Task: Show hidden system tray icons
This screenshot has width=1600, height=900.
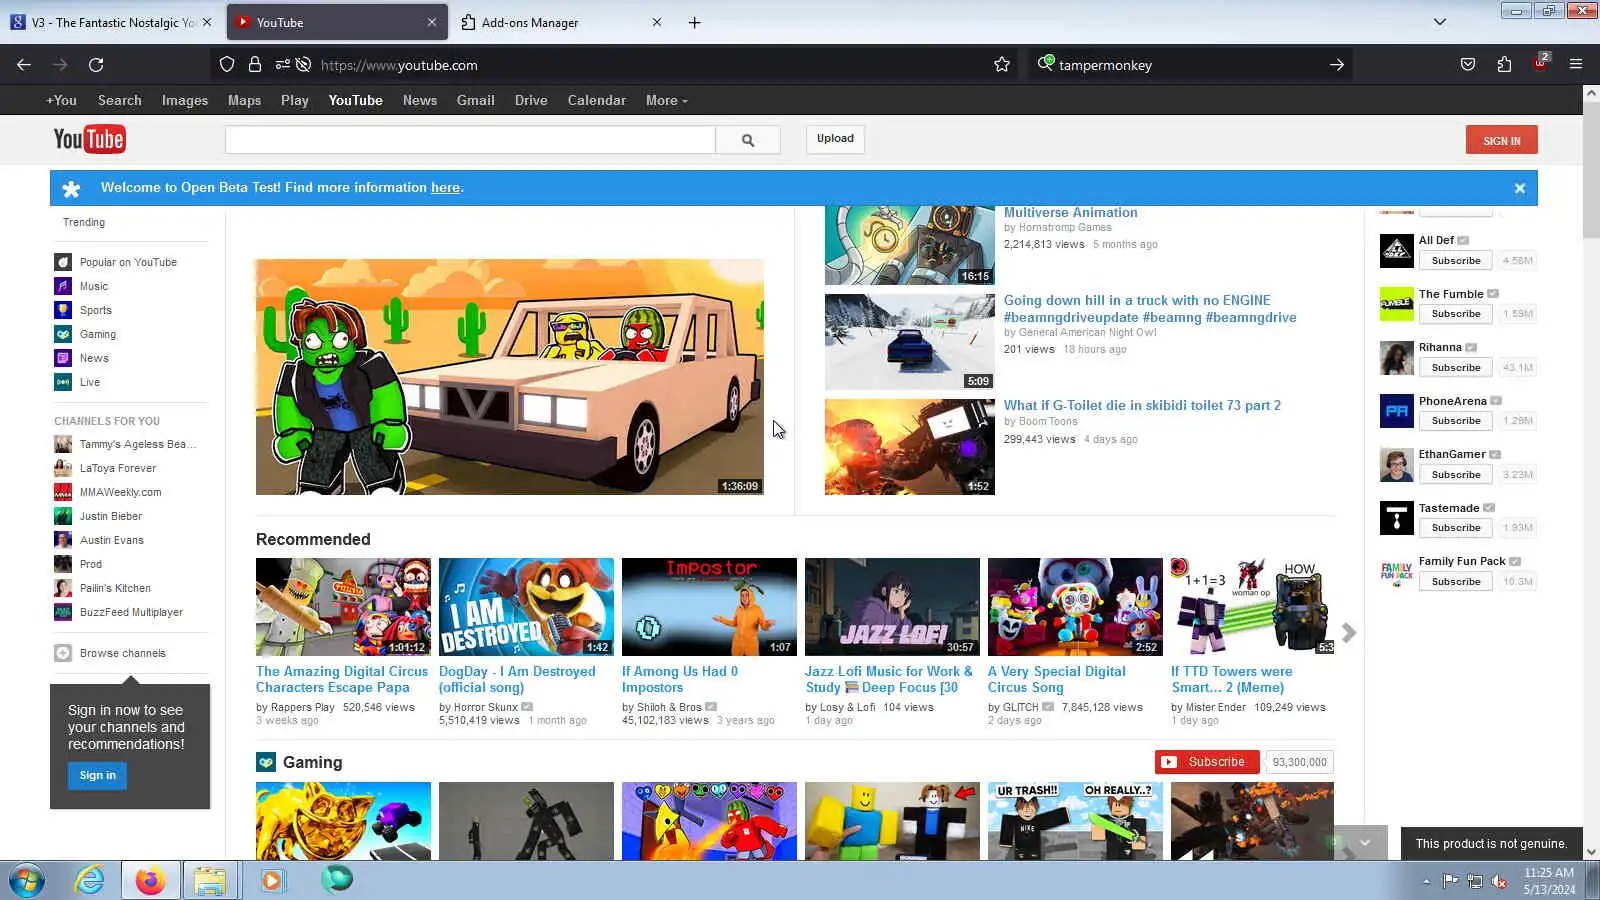Action: [x=1426, y=881]
